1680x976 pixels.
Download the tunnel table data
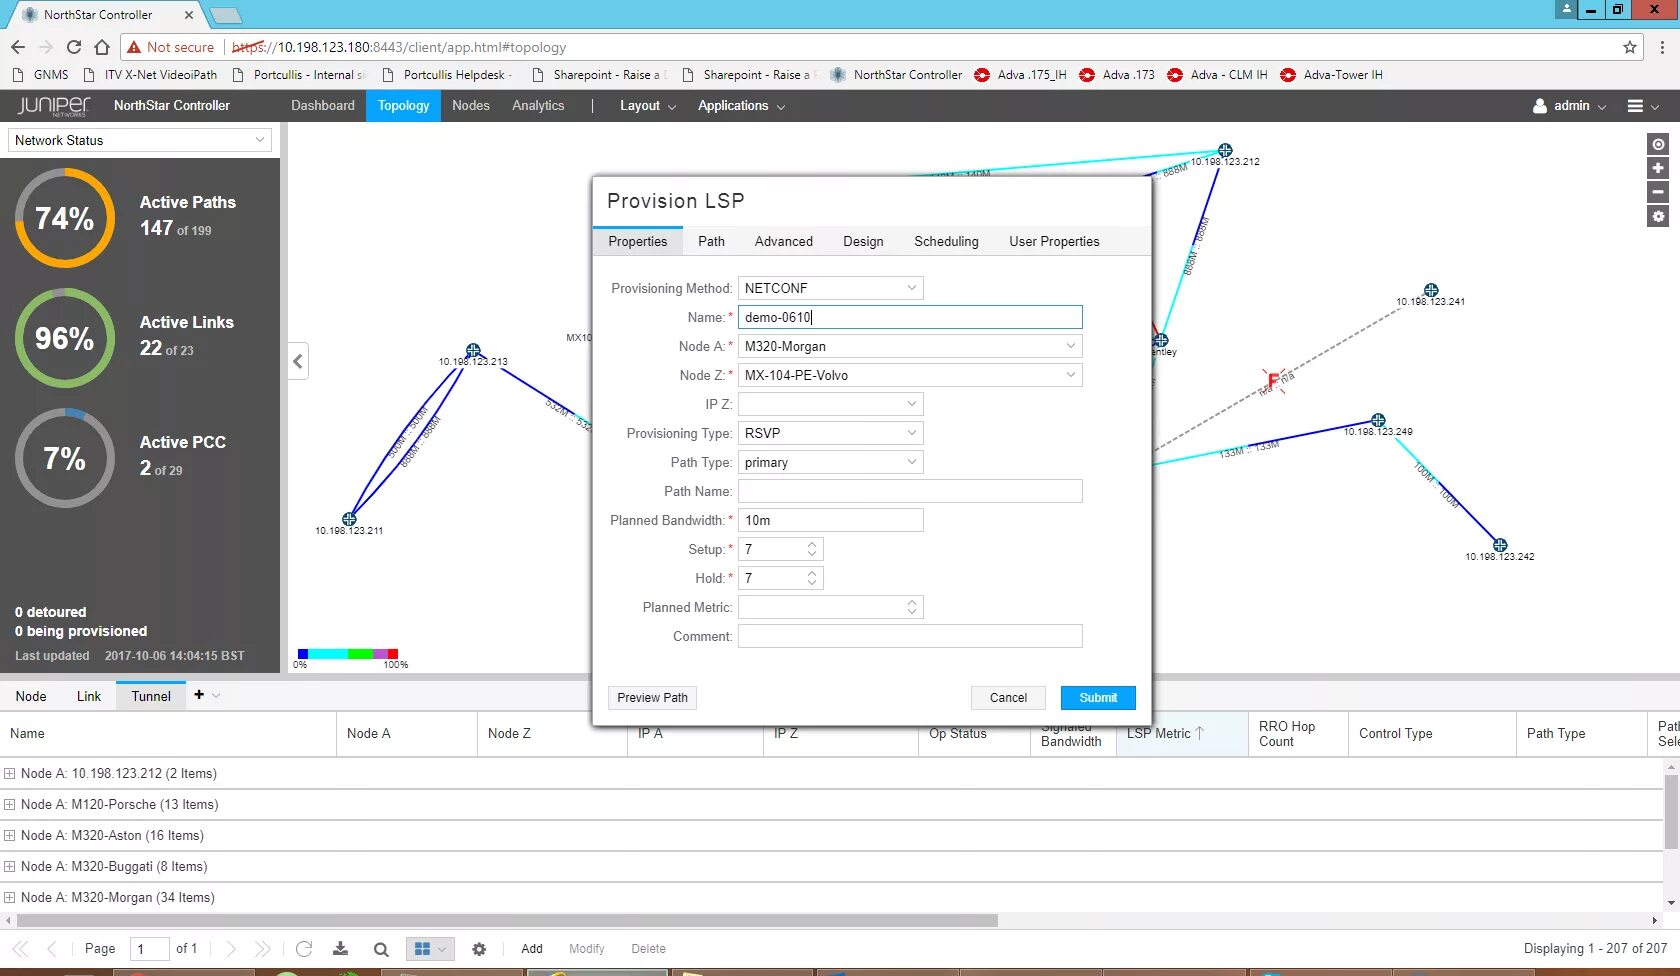(341, 949)
